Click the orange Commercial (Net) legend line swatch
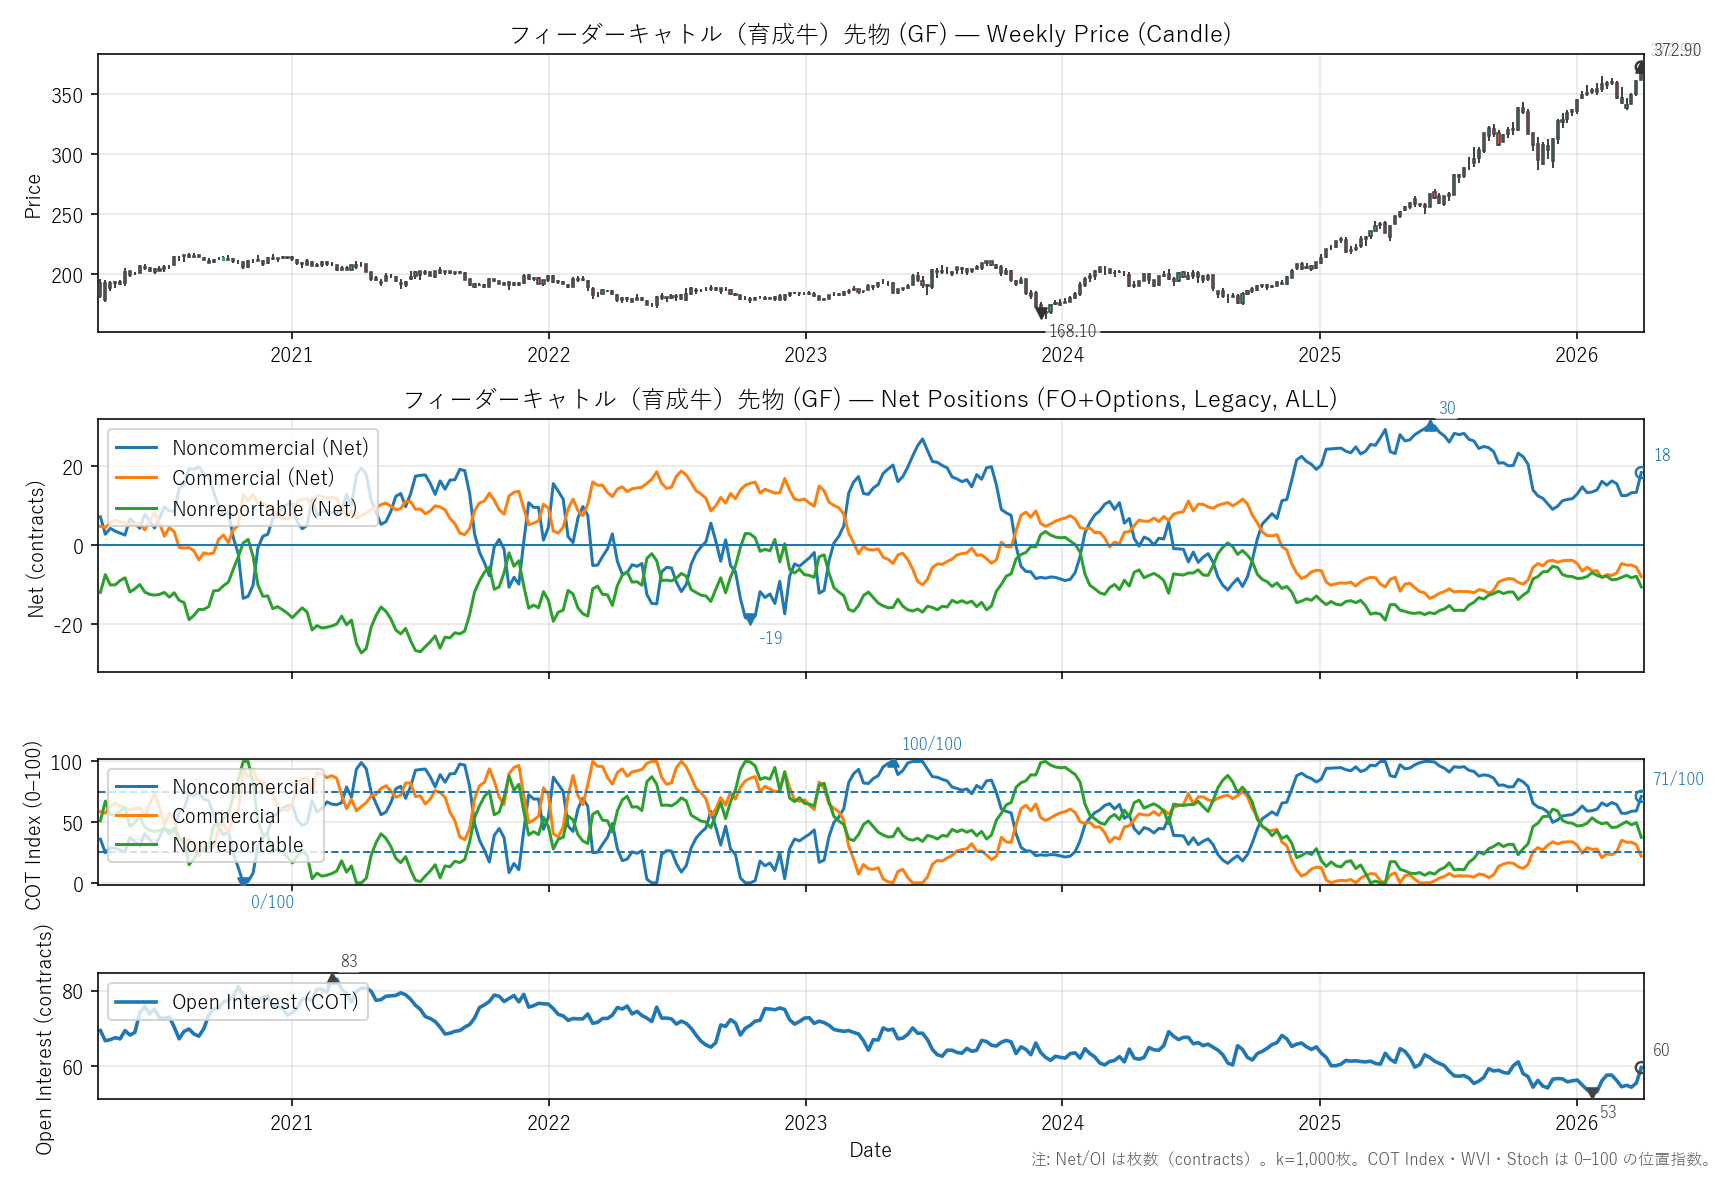This screenshot has width=1728, height=1180. pos(137,478)
